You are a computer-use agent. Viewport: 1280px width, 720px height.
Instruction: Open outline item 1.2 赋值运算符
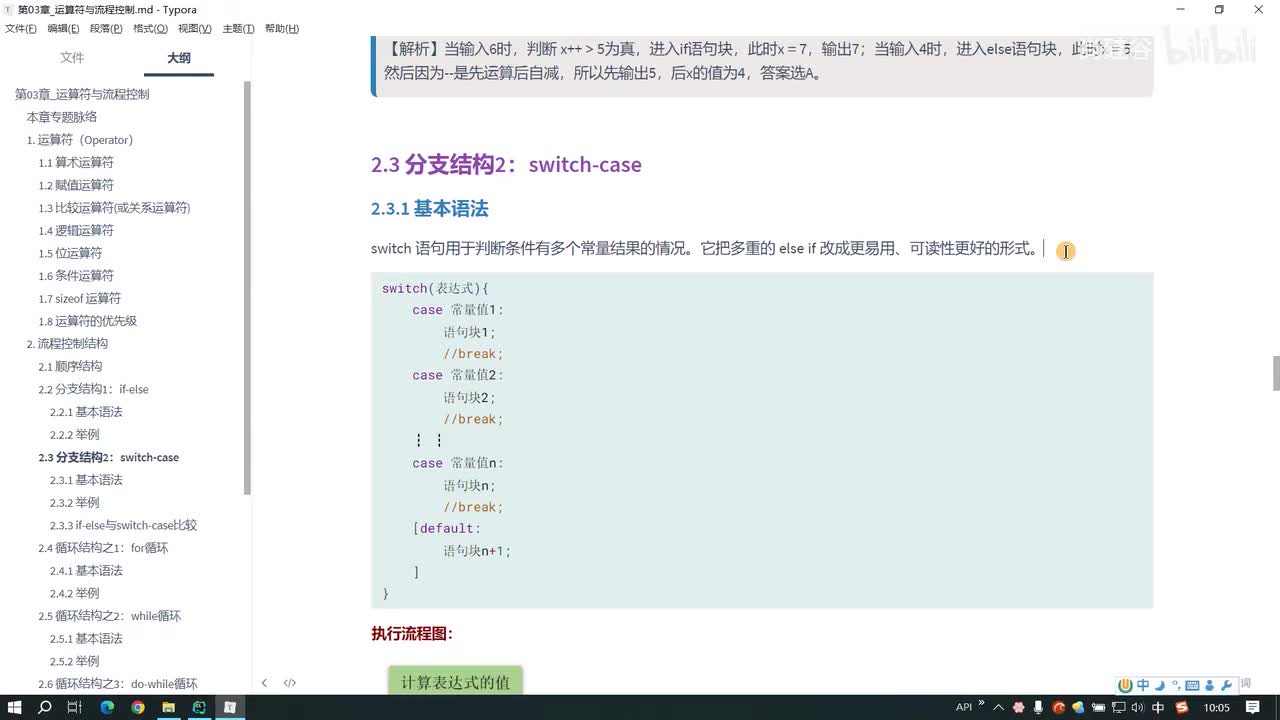pos(76,185)
